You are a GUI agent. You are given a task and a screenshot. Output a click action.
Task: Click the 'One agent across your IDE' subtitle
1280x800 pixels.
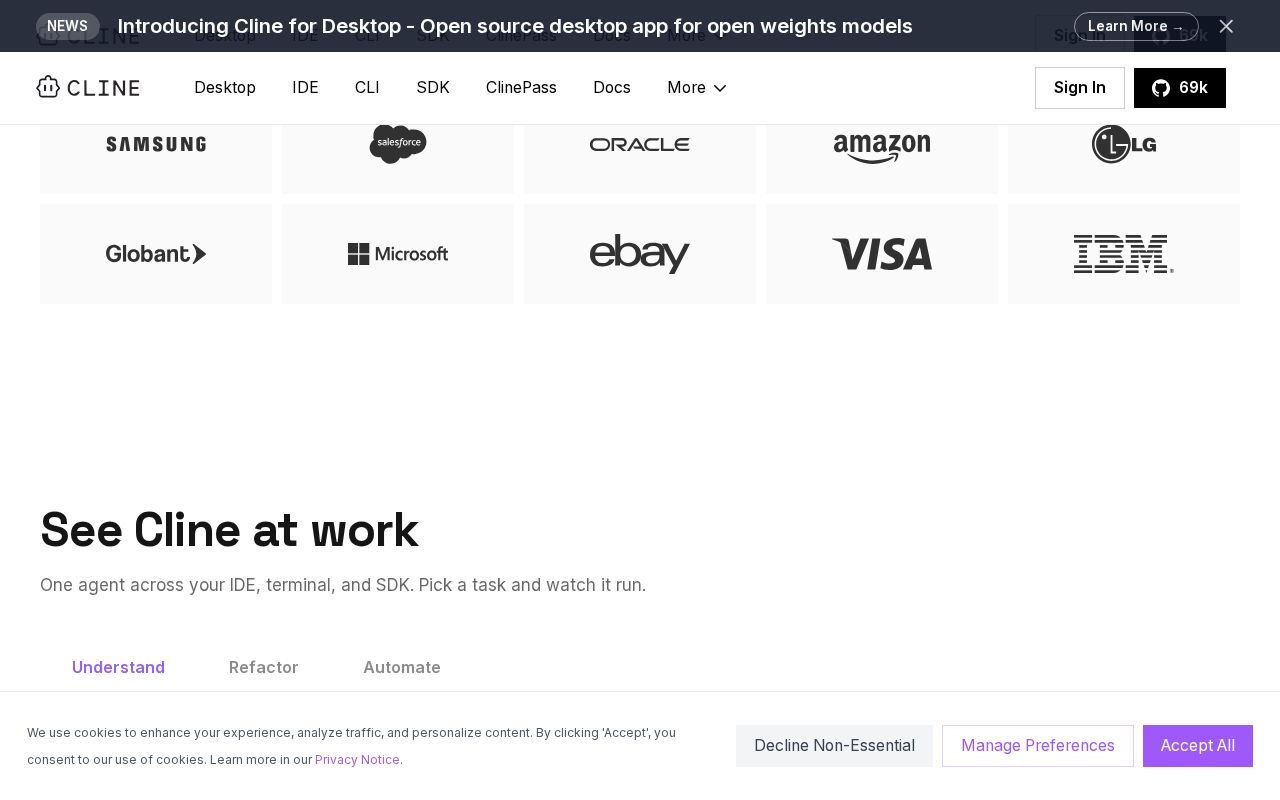[x=343, y=585]
